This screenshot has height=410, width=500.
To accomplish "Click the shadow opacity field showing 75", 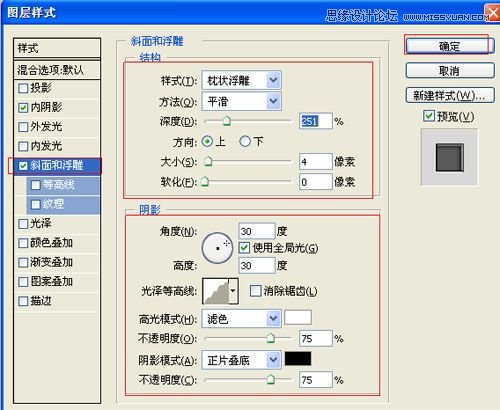I will (316, 380).
